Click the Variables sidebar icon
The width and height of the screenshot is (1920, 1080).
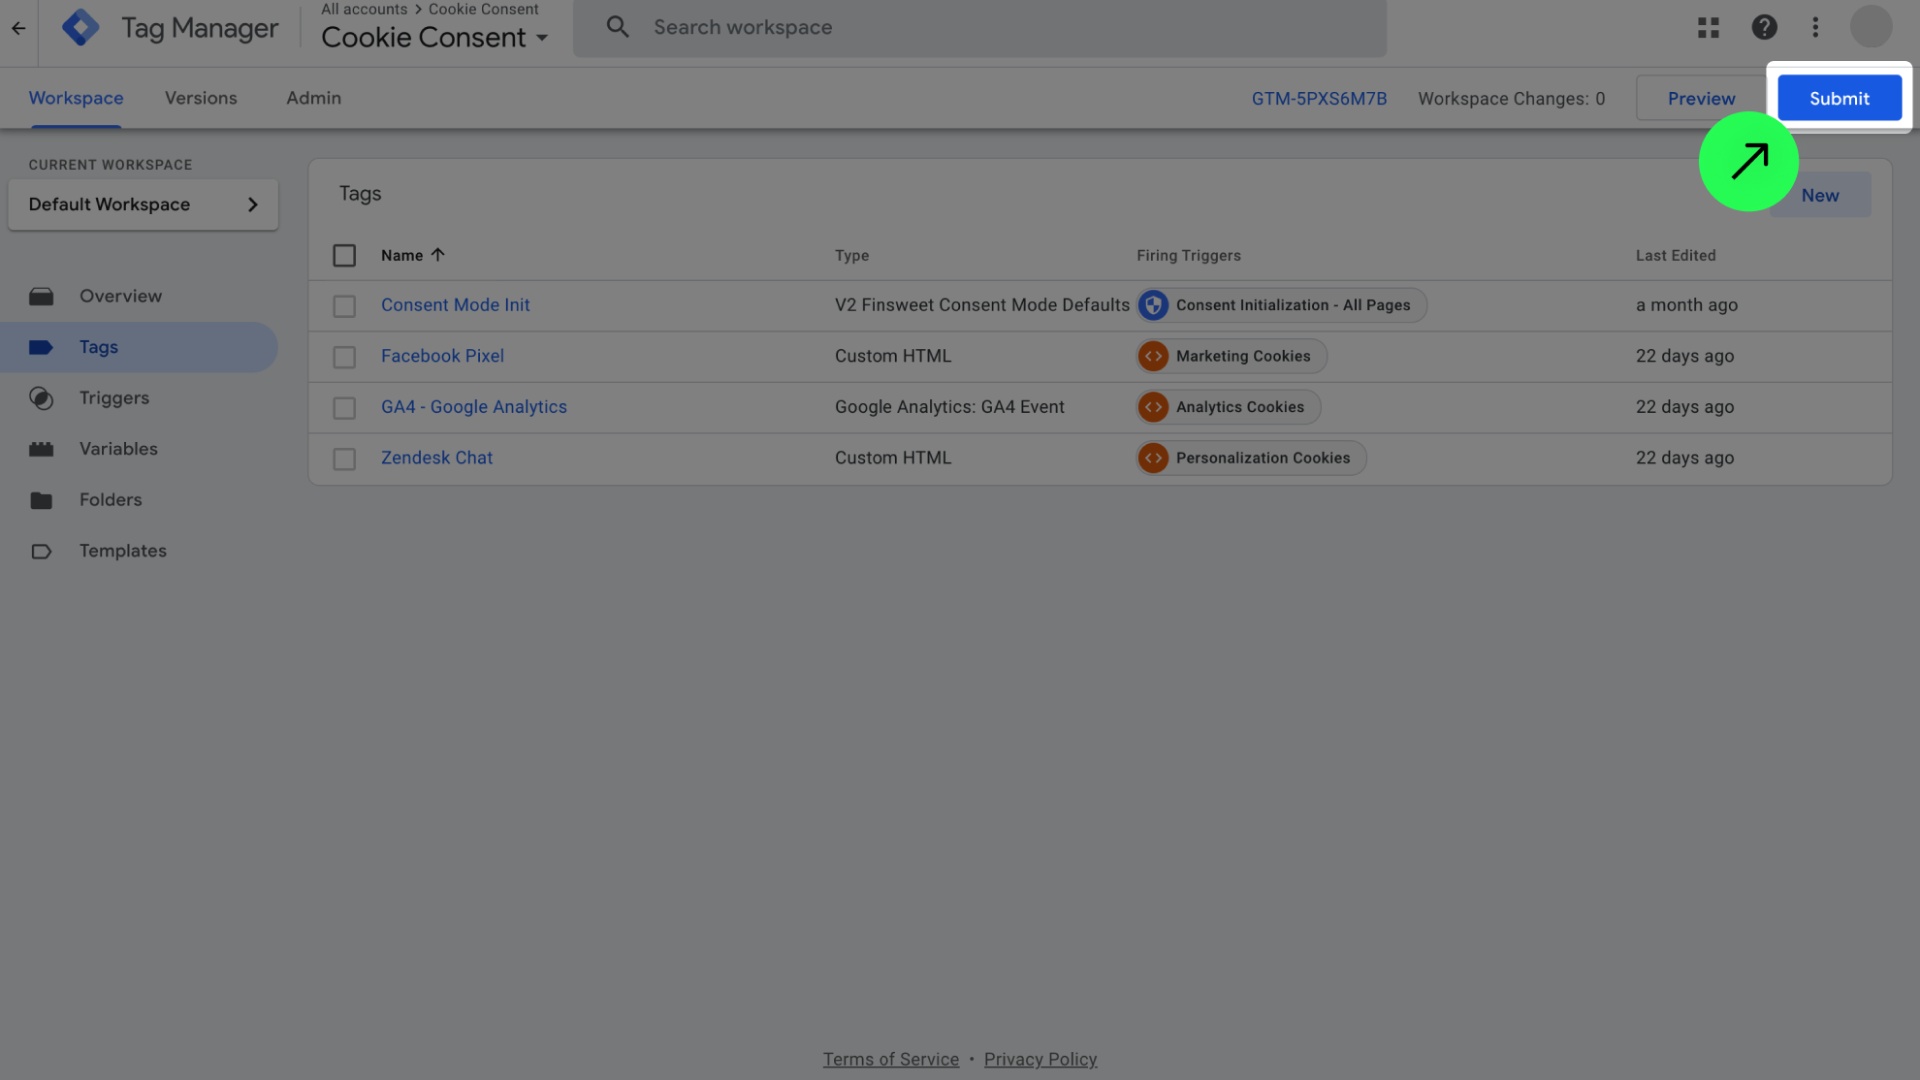(x=41, y=449)
